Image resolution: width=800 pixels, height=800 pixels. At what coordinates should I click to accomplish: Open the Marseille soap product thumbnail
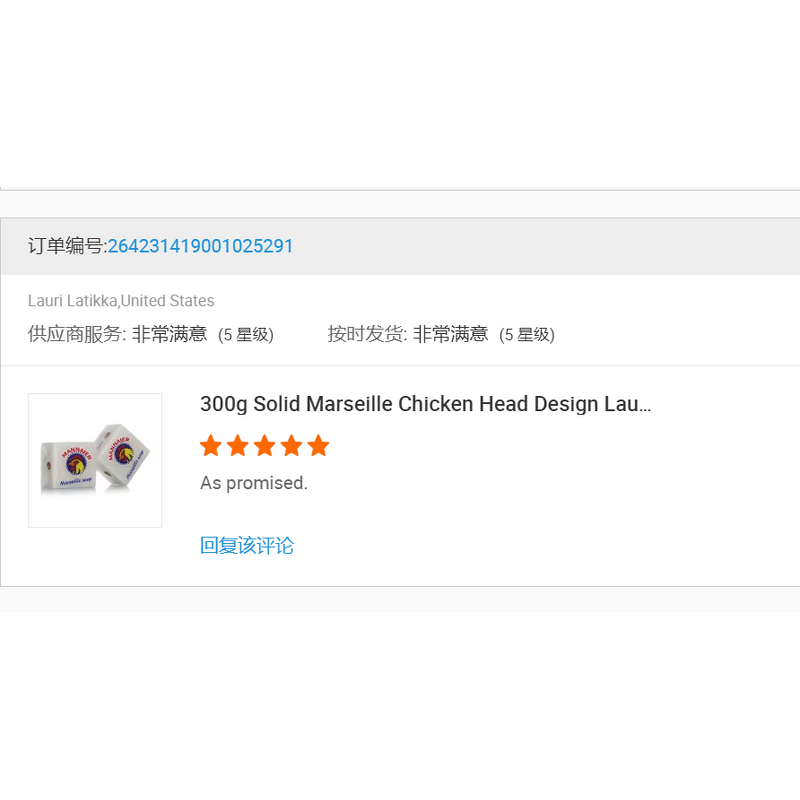tap(95, 460)
